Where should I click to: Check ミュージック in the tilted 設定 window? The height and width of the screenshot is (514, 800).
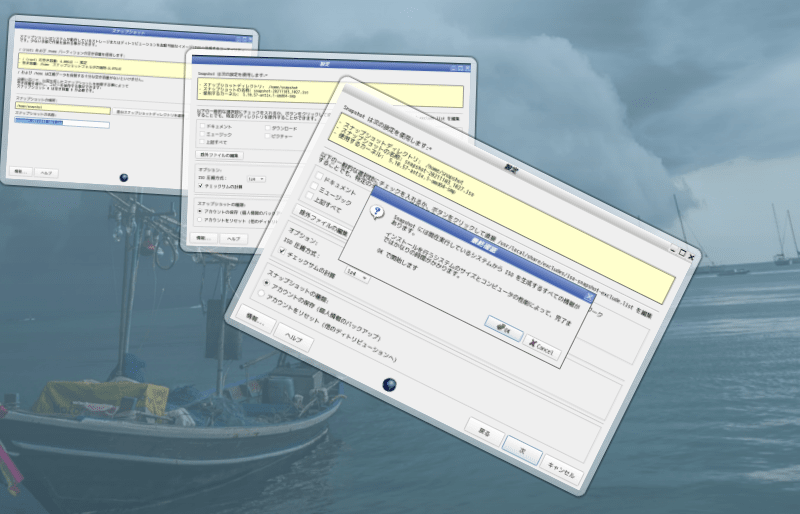(x=314, y=186)
